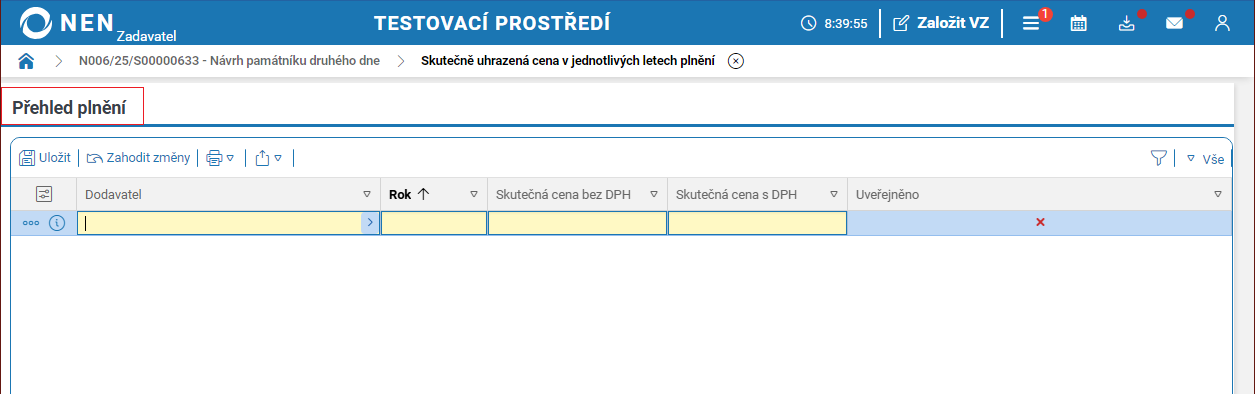The height and width of the screenshot is (394, 1255).
Task: Toggle the Uveřejněno red X in row
Action: [x=1040, y=222]
